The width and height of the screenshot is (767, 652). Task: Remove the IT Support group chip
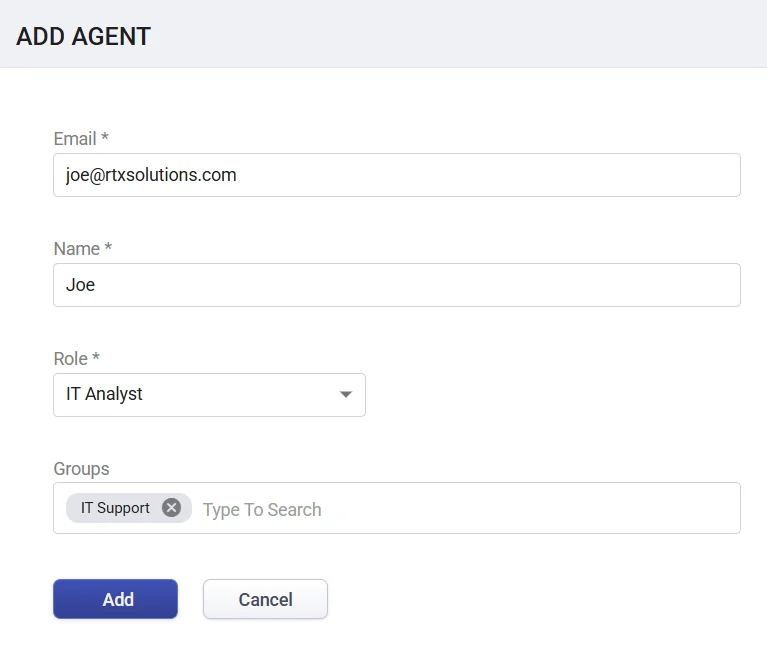point(171,508)
